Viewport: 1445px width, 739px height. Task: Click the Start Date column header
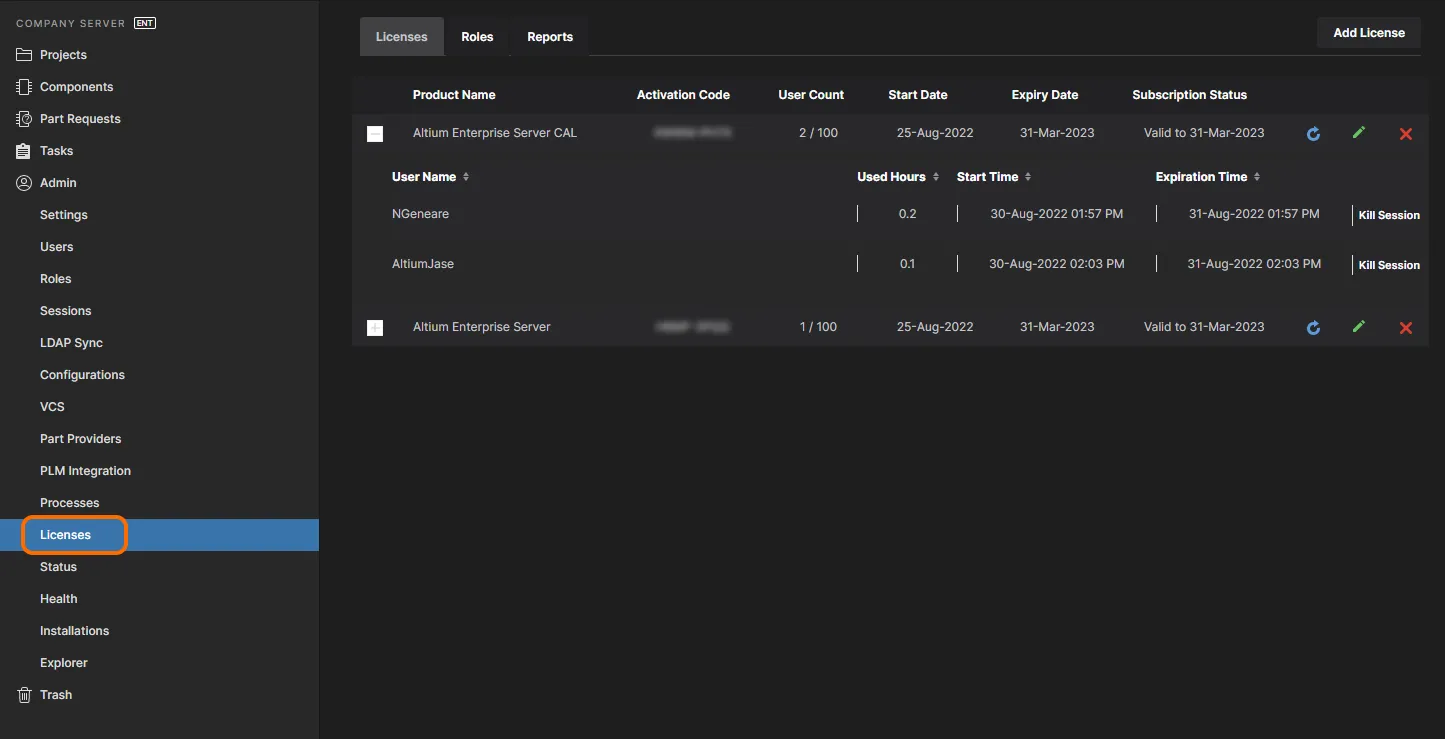(918, 95)
